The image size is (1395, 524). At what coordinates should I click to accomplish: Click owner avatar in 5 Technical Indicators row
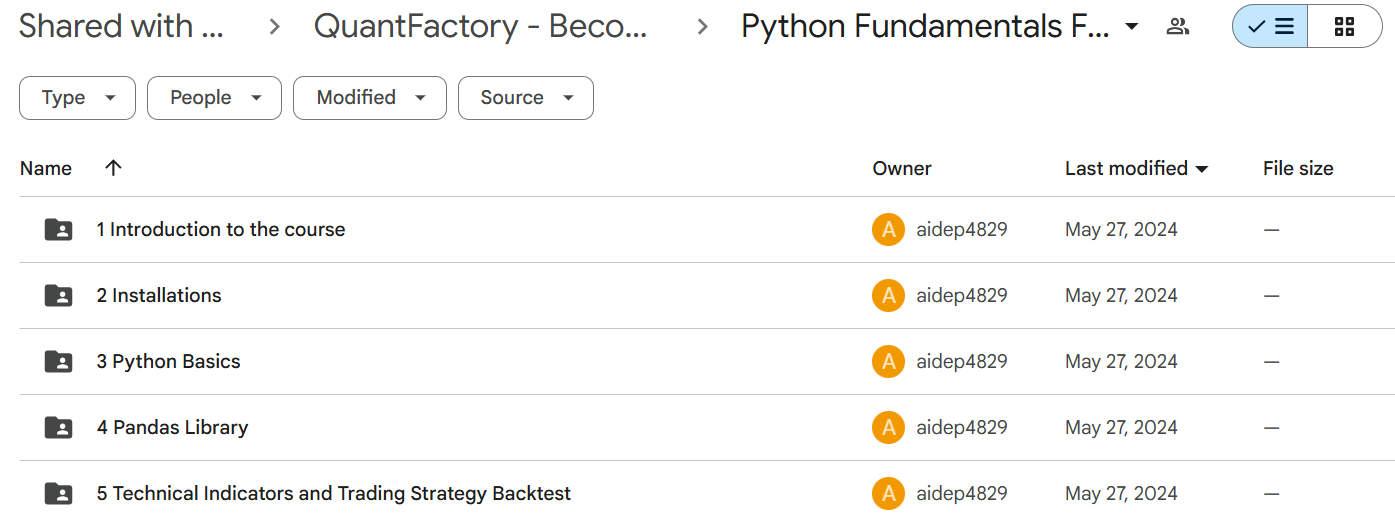coord(888,494)
